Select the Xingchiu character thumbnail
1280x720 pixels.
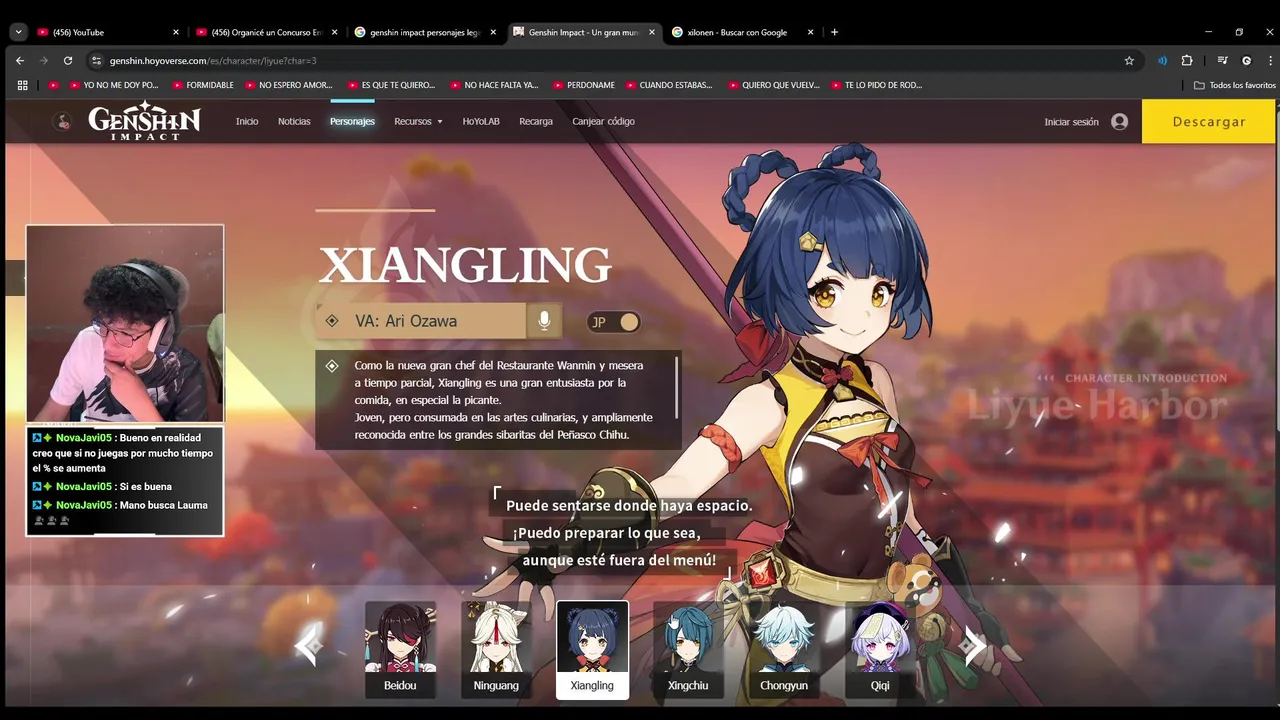[x=688, y=649]
